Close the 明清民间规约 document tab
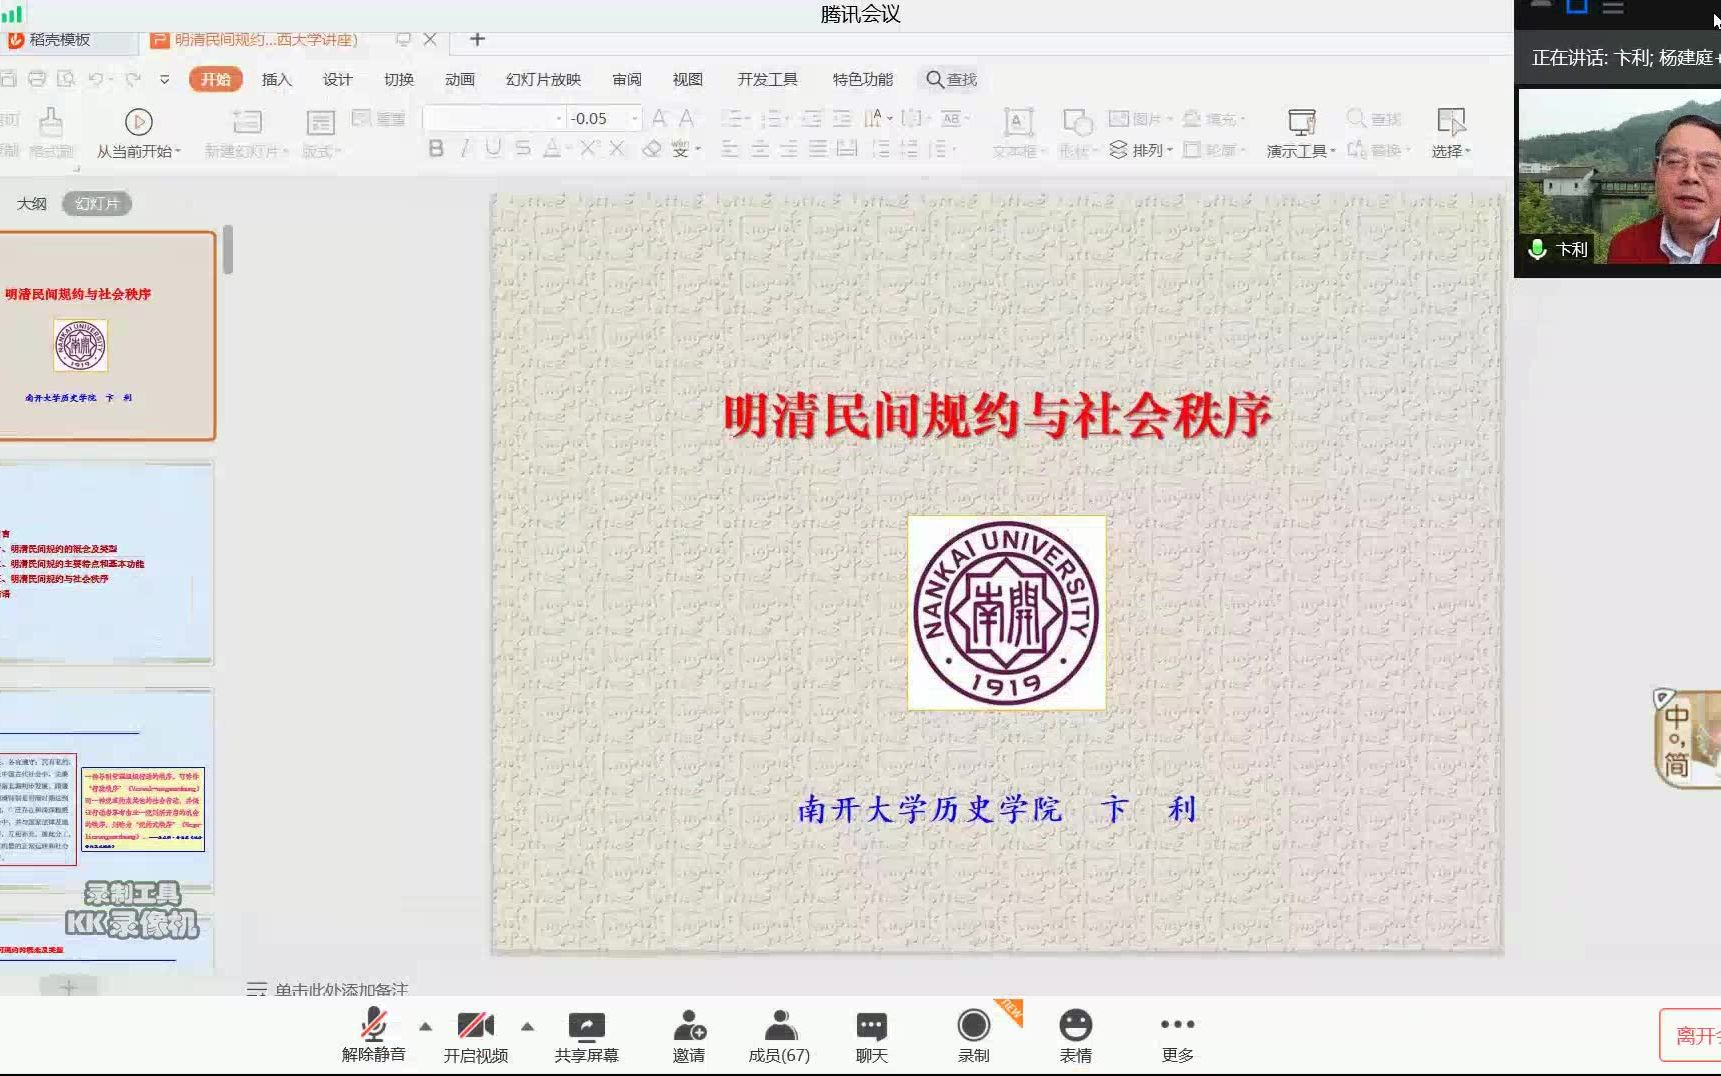 click(430, 39)
